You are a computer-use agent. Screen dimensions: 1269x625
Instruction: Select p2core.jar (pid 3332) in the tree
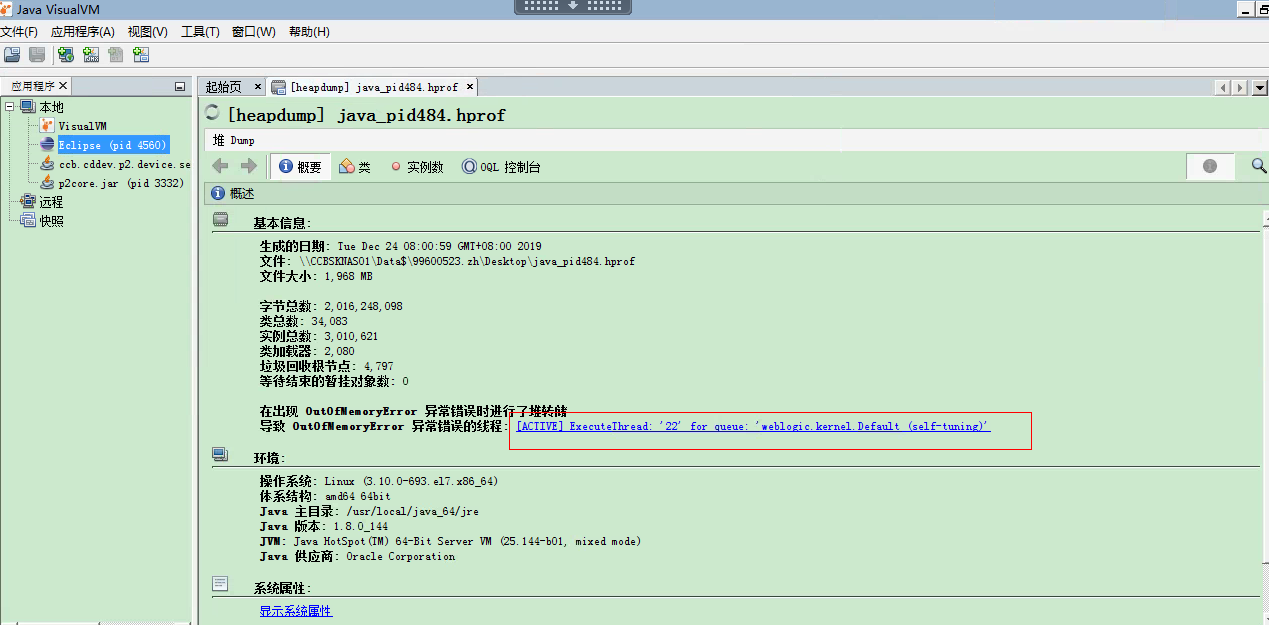click(x=121, y=183)
